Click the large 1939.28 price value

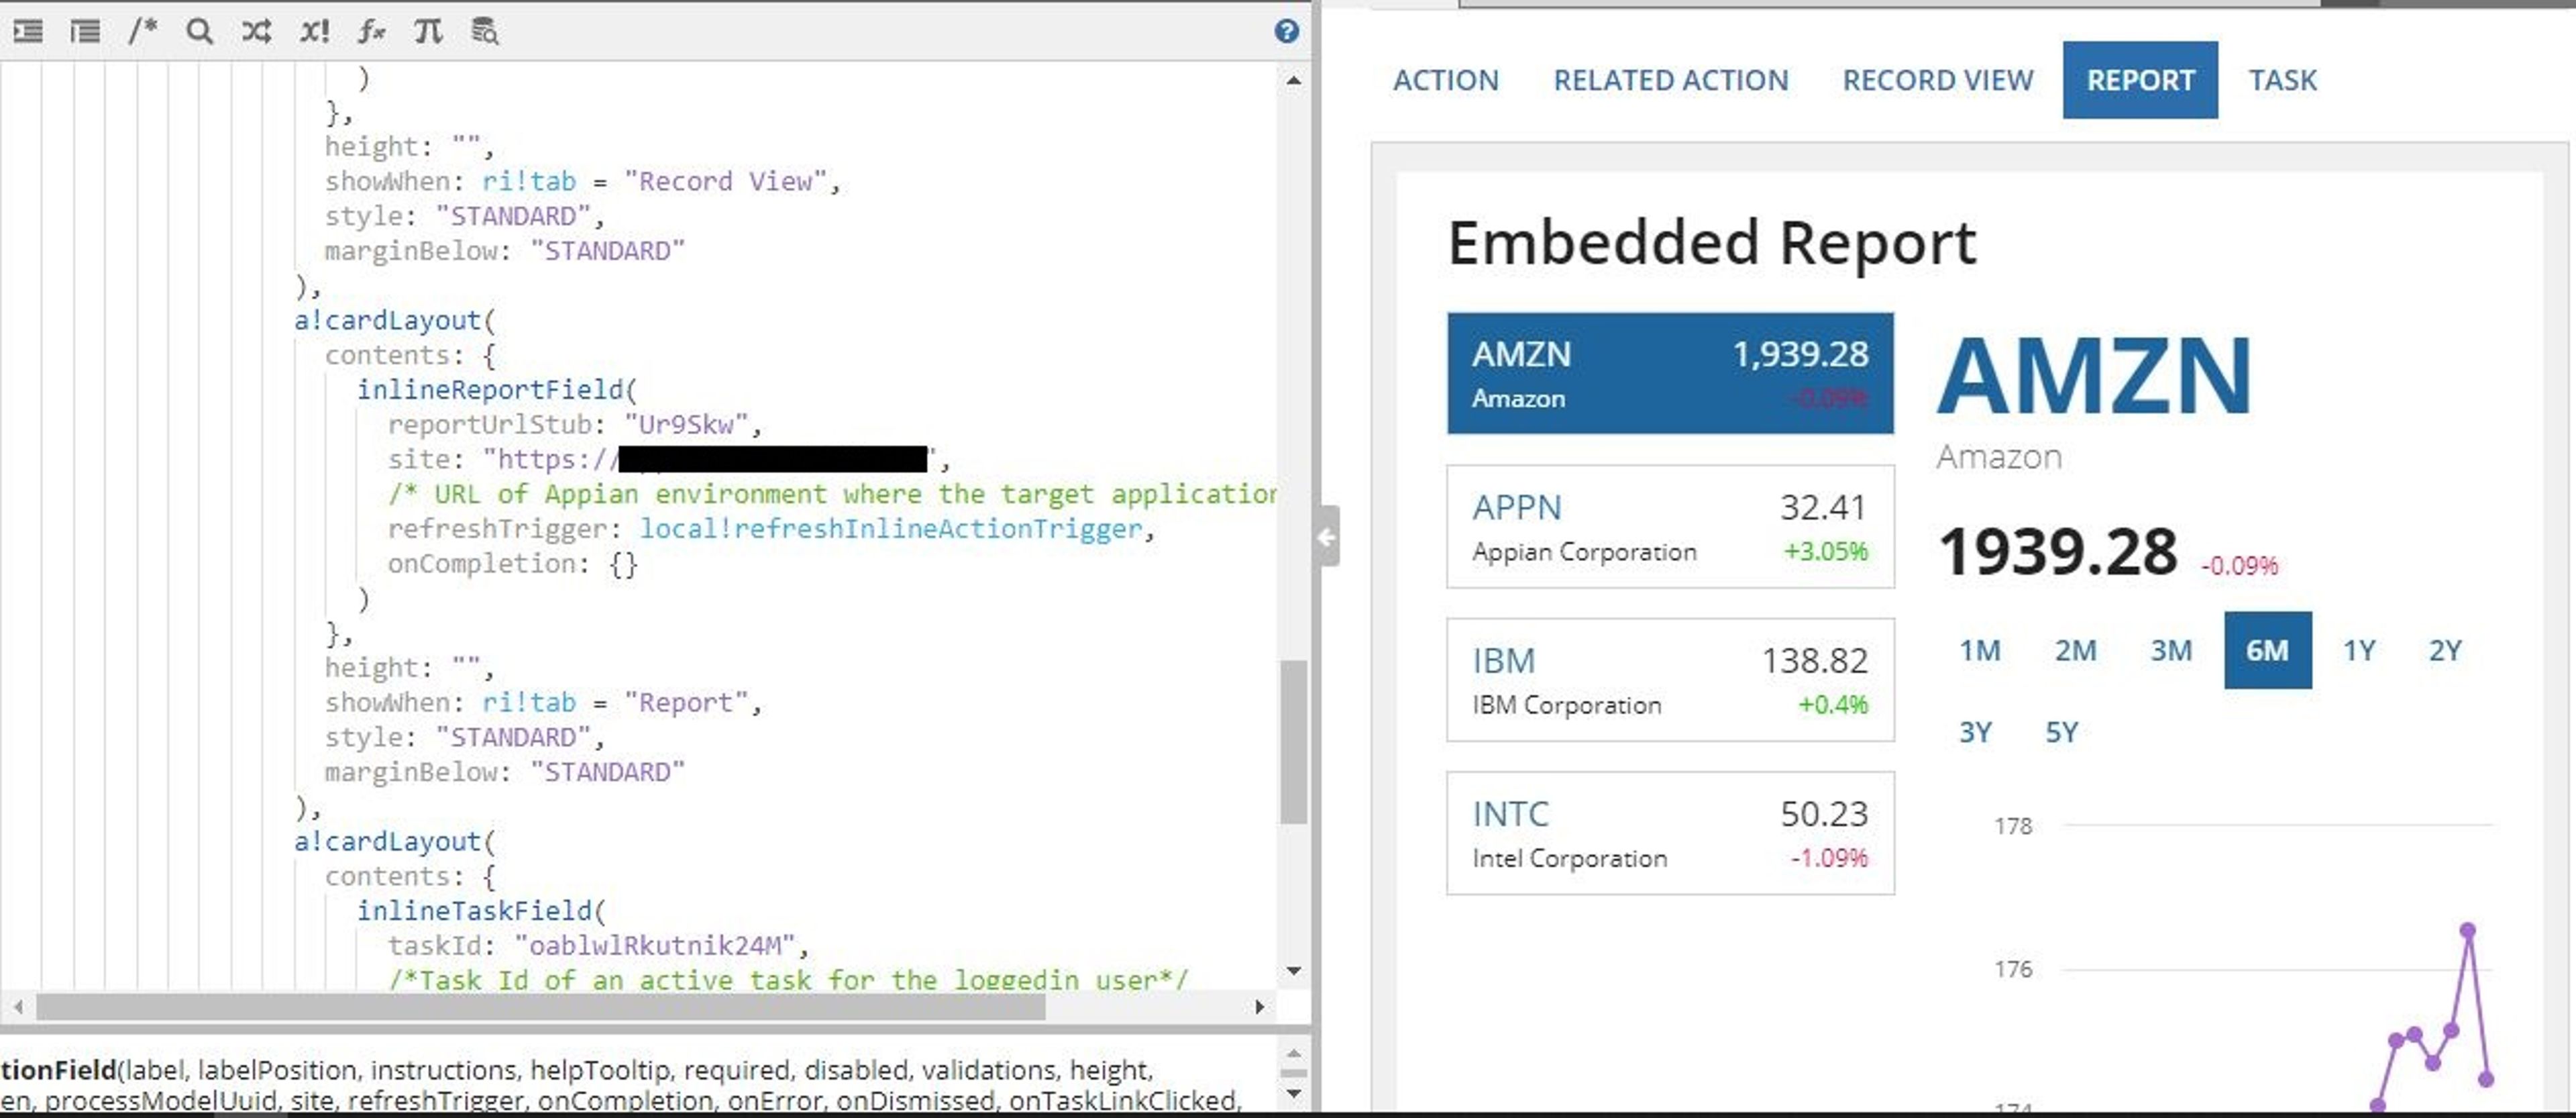2057,552
